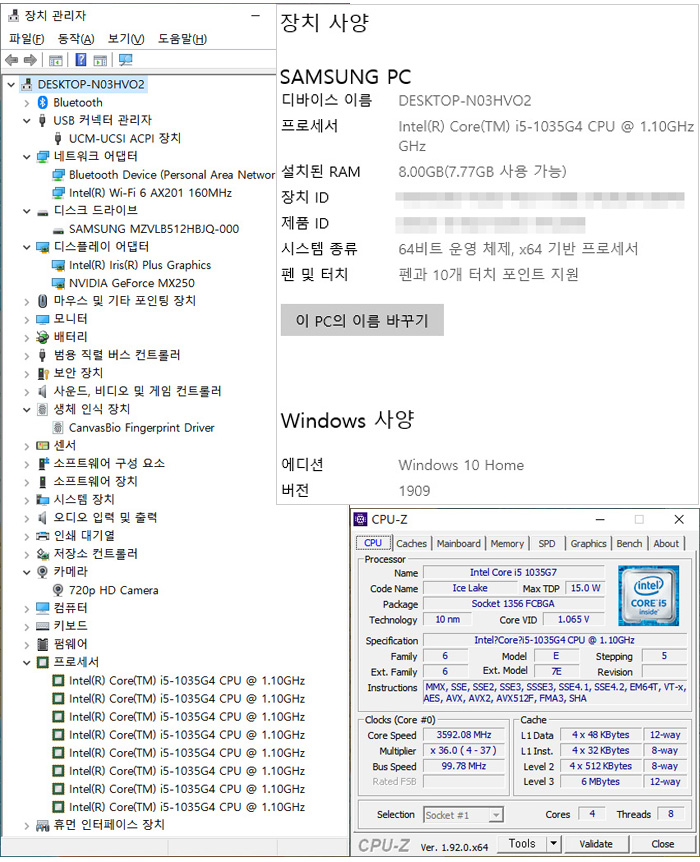This screenshot has height=862, width=700.
Task: Open the 보기(V) menu
Action: coord(126,39)
